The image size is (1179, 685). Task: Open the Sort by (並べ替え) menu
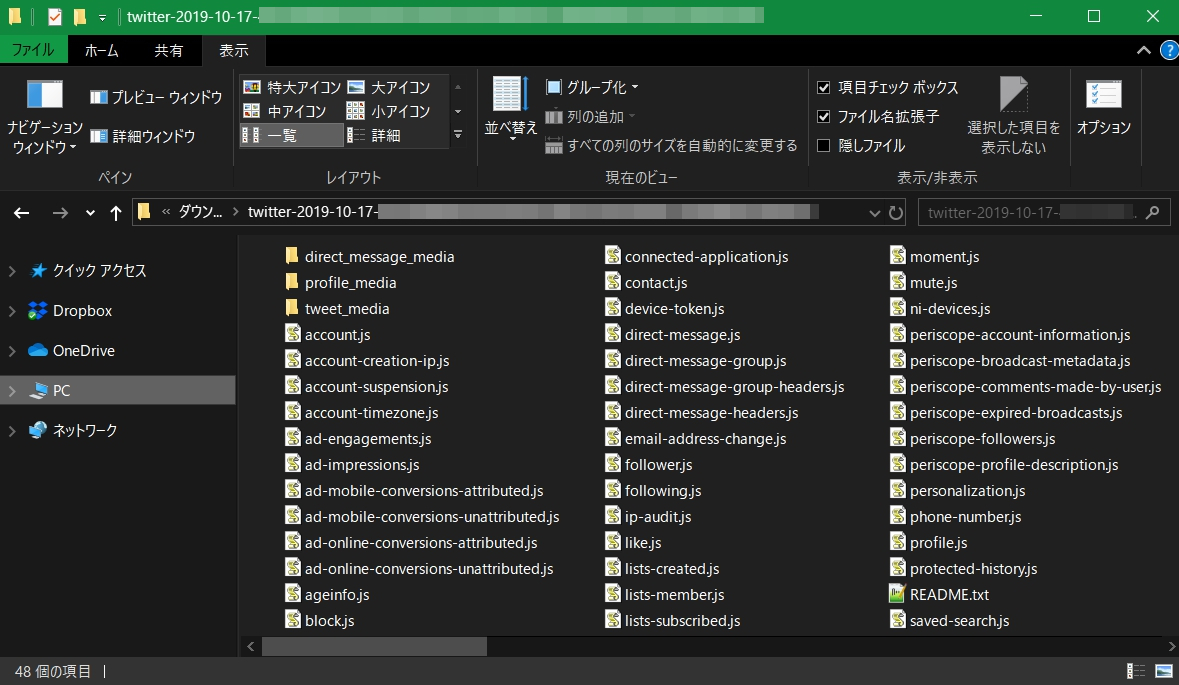511,110
